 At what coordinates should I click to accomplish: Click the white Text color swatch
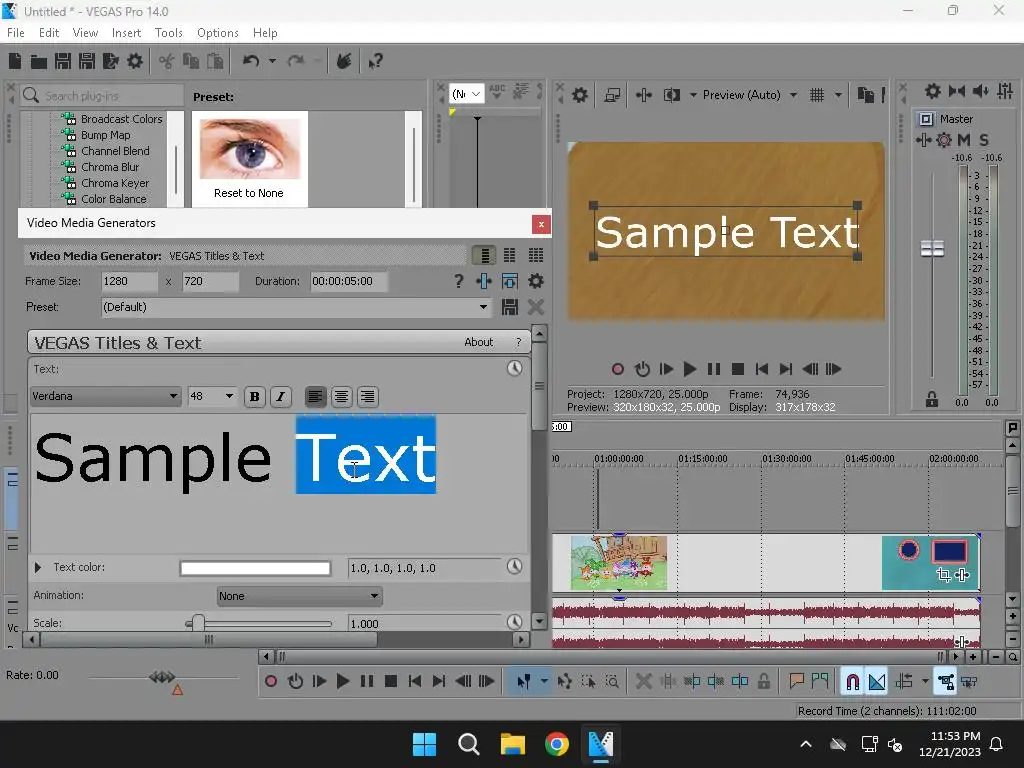pyautogui.click(x=255, y=568)
